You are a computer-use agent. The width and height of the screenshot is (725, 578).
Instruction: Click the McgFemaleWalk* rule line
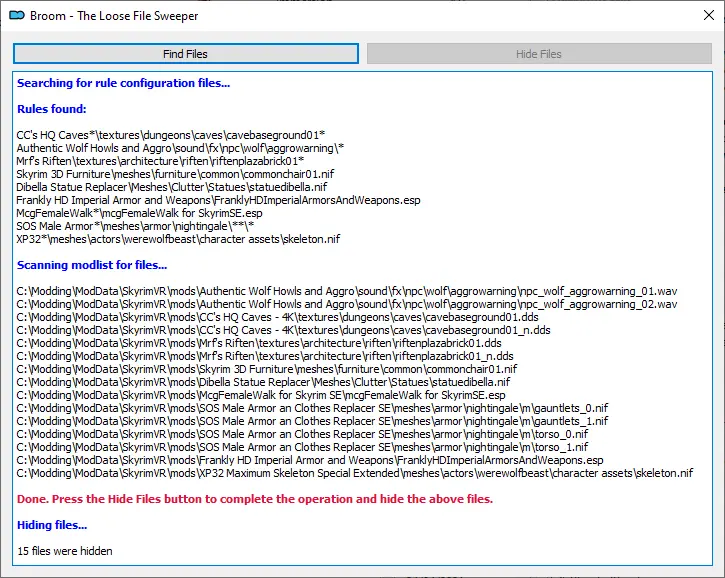click(x=139, y=213)
